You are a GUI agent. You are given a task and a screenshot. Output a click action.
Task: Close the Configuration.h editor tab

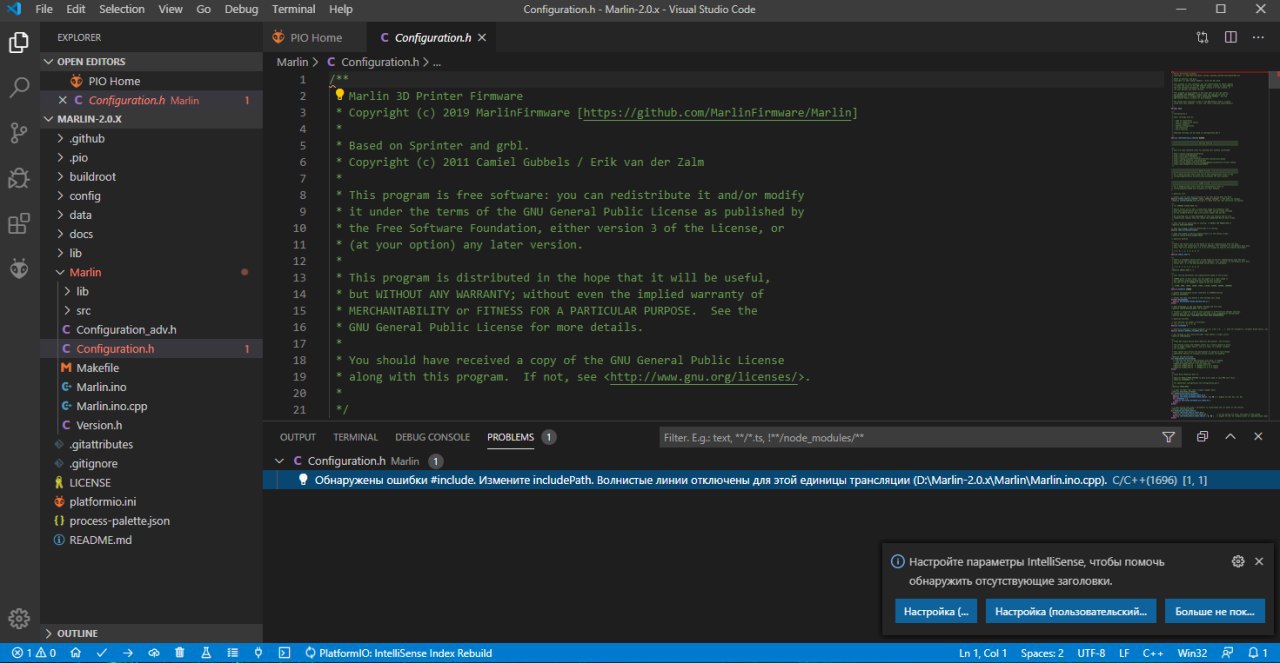coord(483,38)
